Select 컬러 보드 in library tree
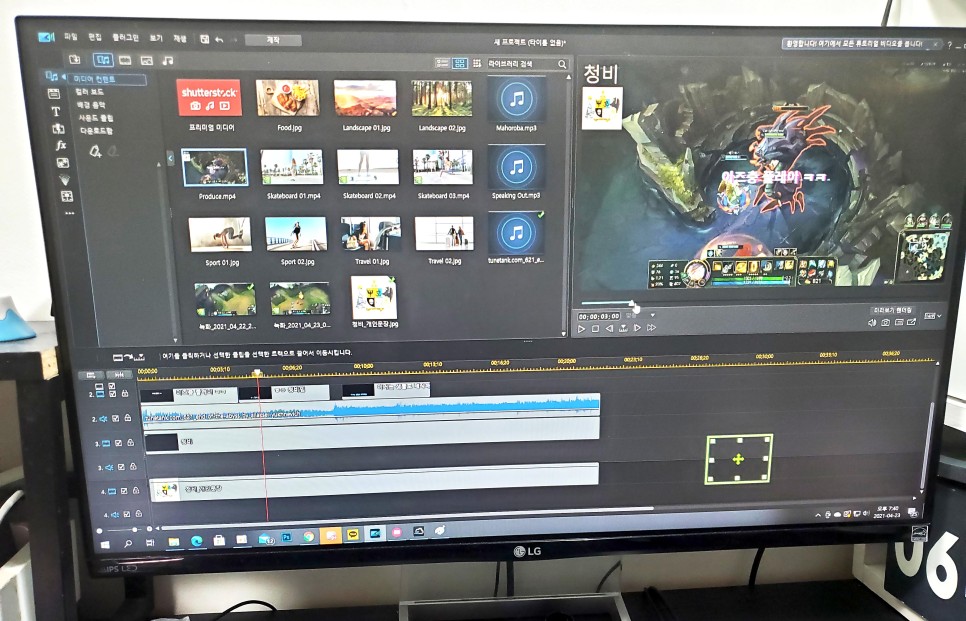Image resolution: width=966 pixels, height=621 pixels. [90, 92]
